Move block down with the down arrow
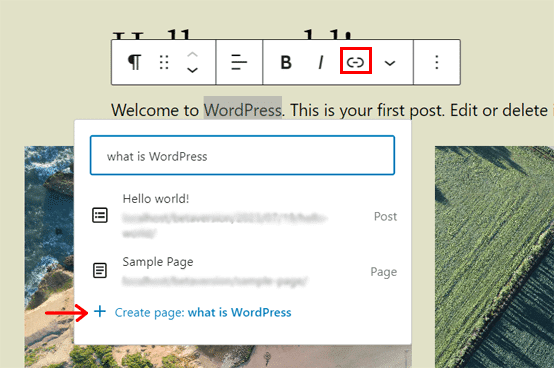Image resolution: width=554 pixels, height=368 pixels. tap(192, 70)
